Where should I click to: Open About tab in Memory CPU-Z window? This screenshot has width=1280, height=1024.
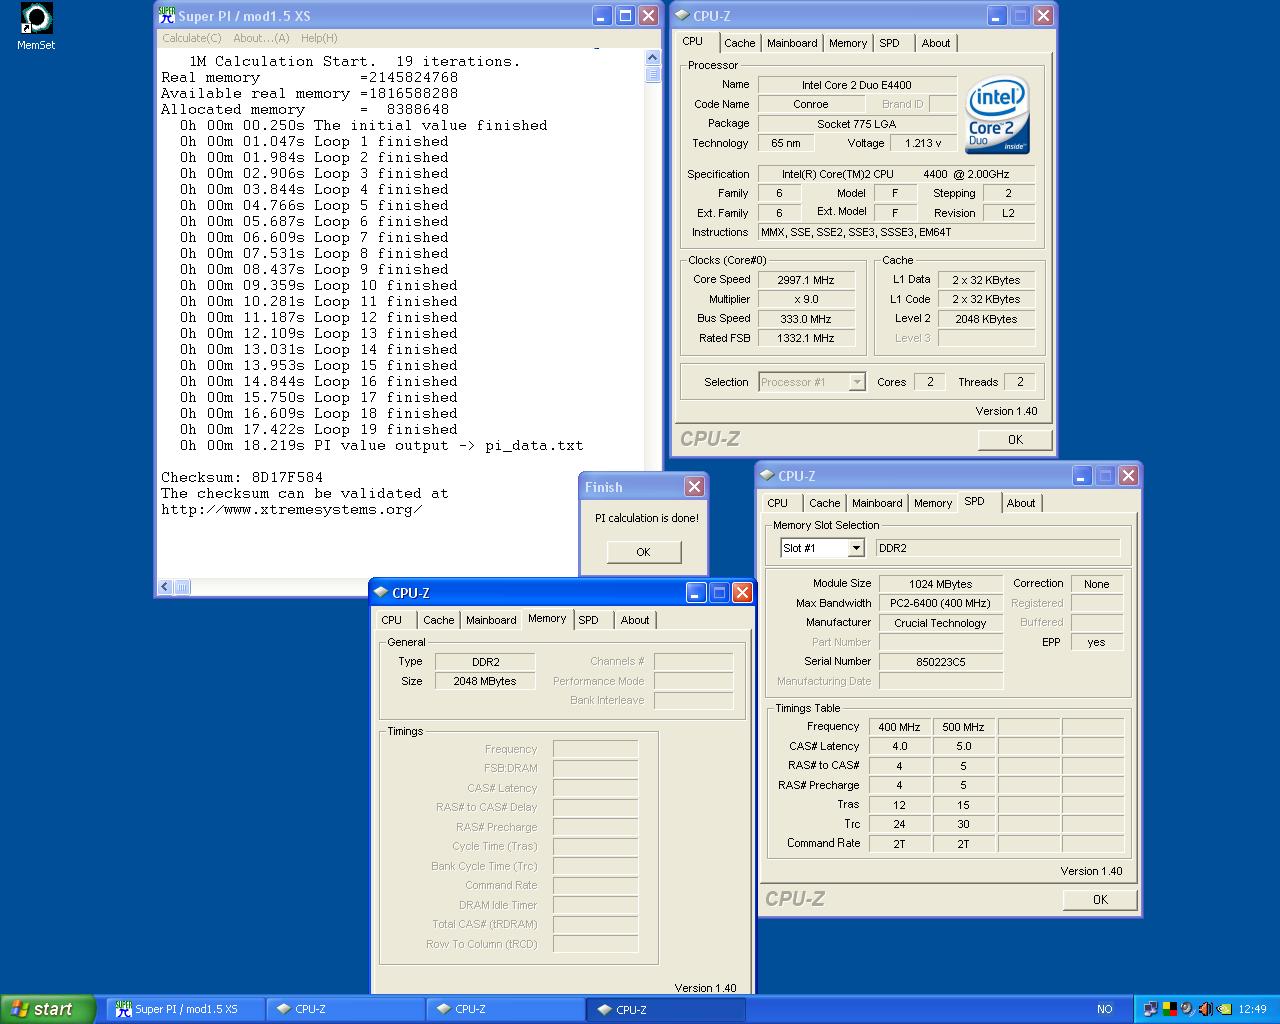click(x=635, y=620)
